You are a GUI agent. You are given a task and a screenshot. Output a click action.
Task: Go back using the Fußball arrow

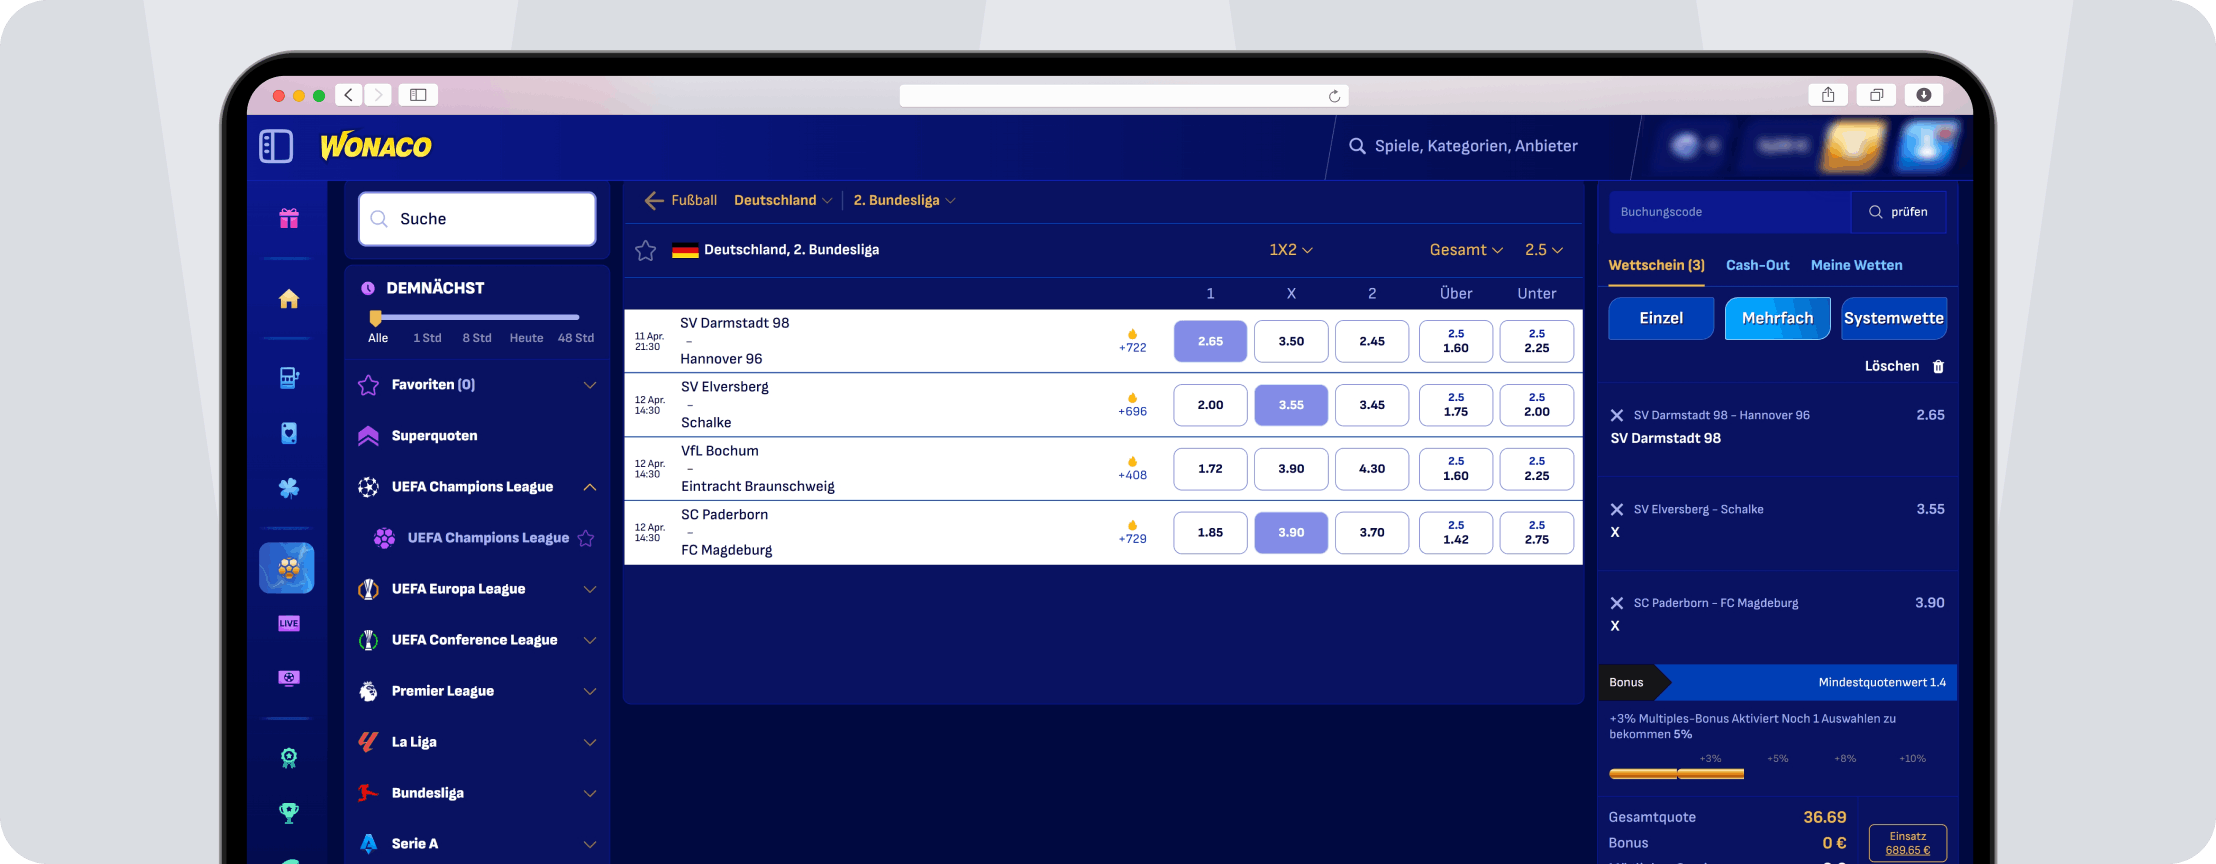click(654, 201)
